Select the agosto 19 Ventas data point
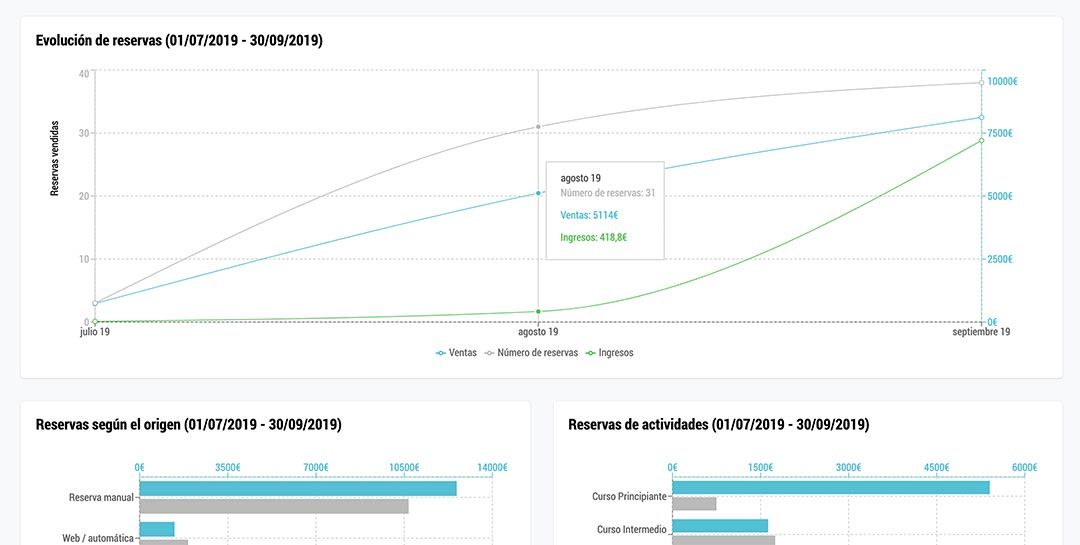 tap(538, 193)
